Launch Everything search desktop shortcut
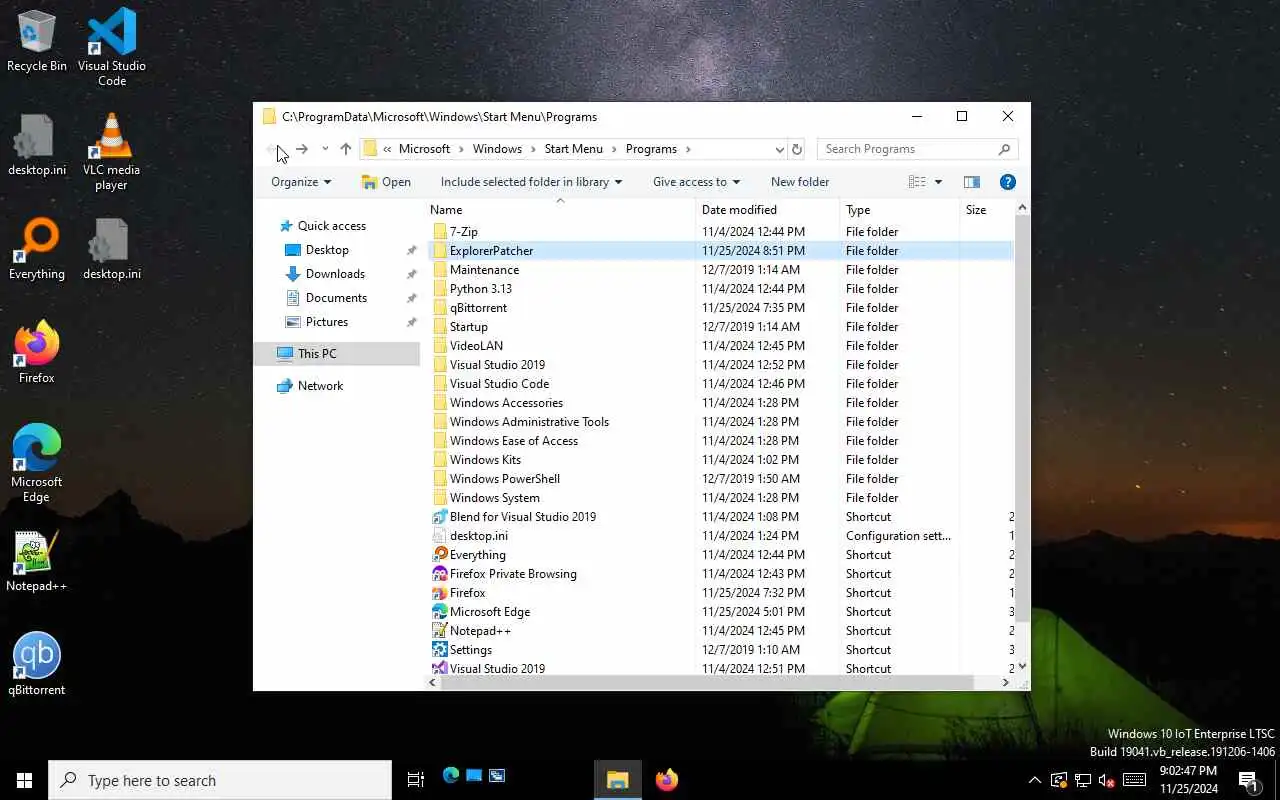The width and height of the screenshot is (1280, 800). 37,248
